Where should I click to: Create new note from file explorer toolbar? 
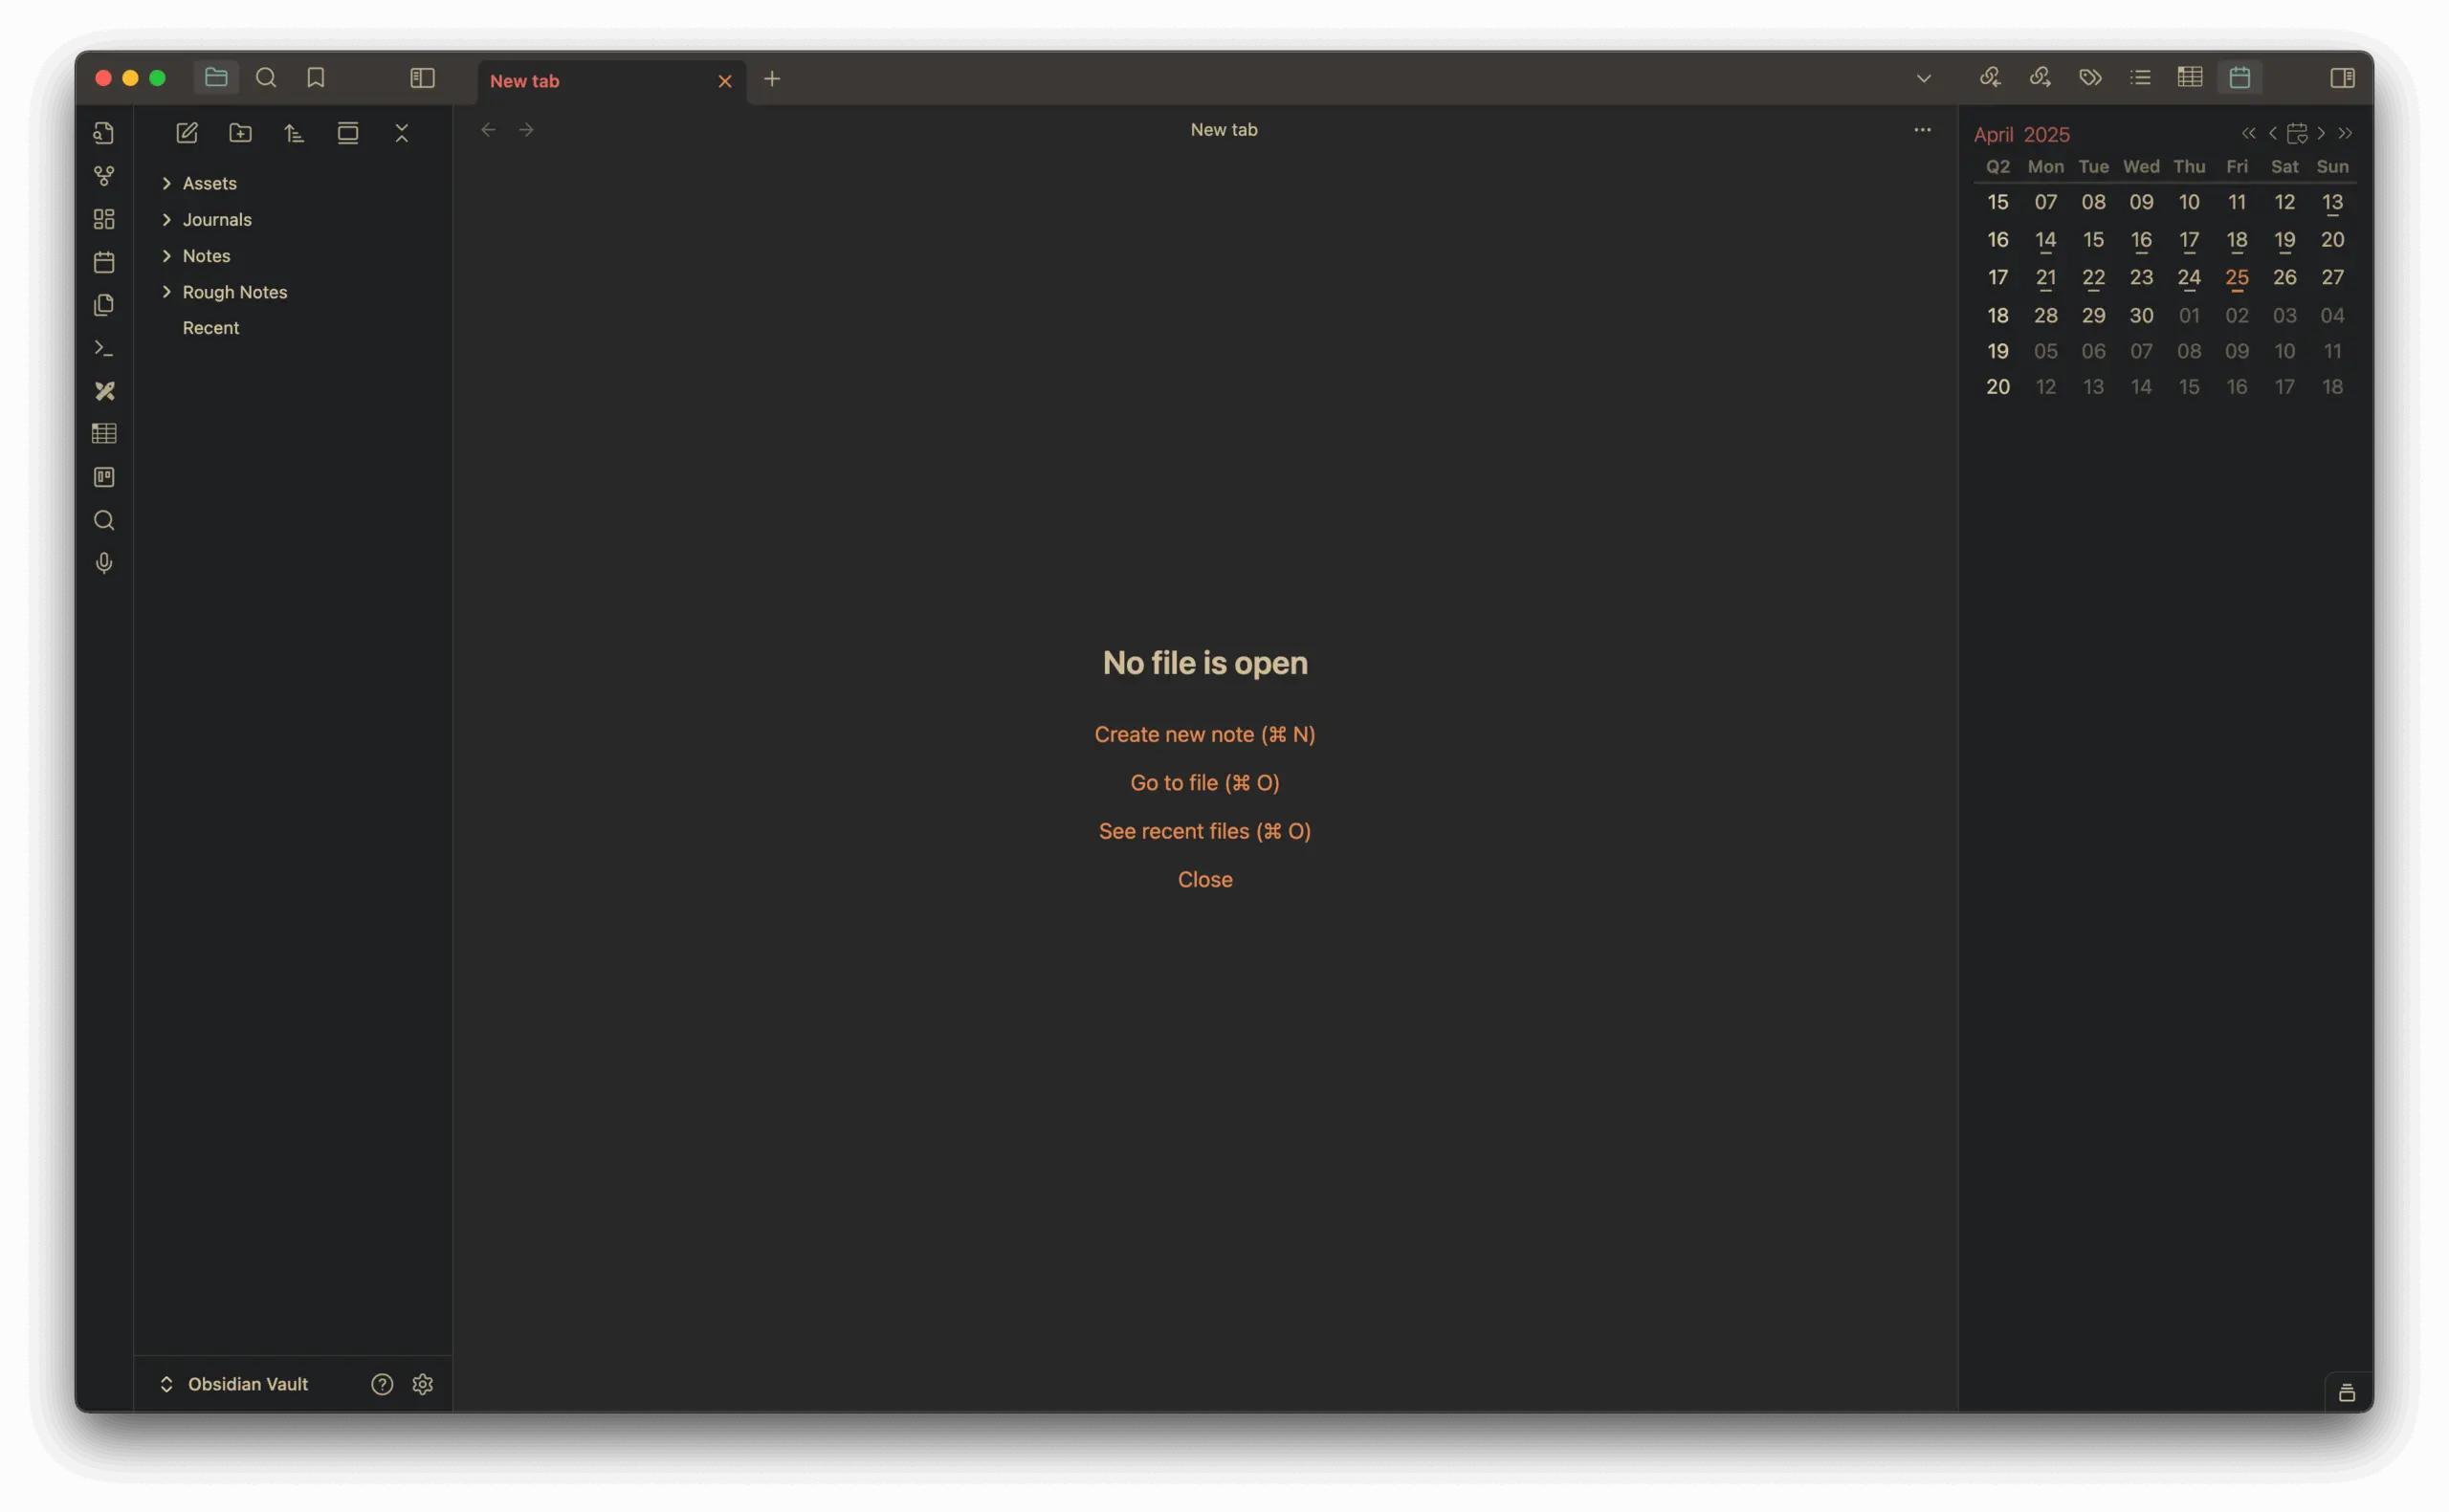187,133
